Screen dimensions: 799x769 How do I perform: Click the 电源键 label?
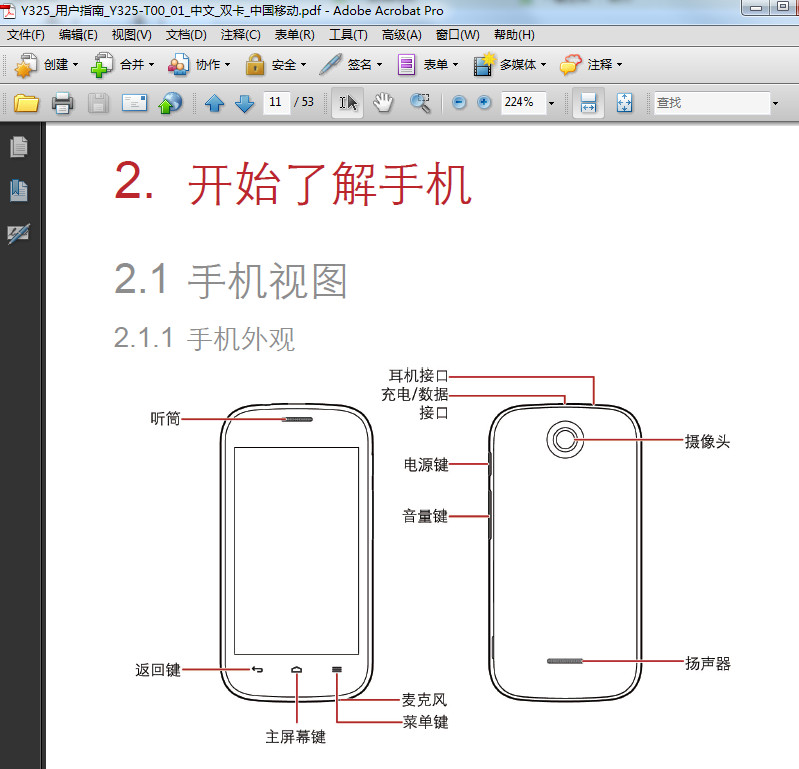tap(426, 464)
